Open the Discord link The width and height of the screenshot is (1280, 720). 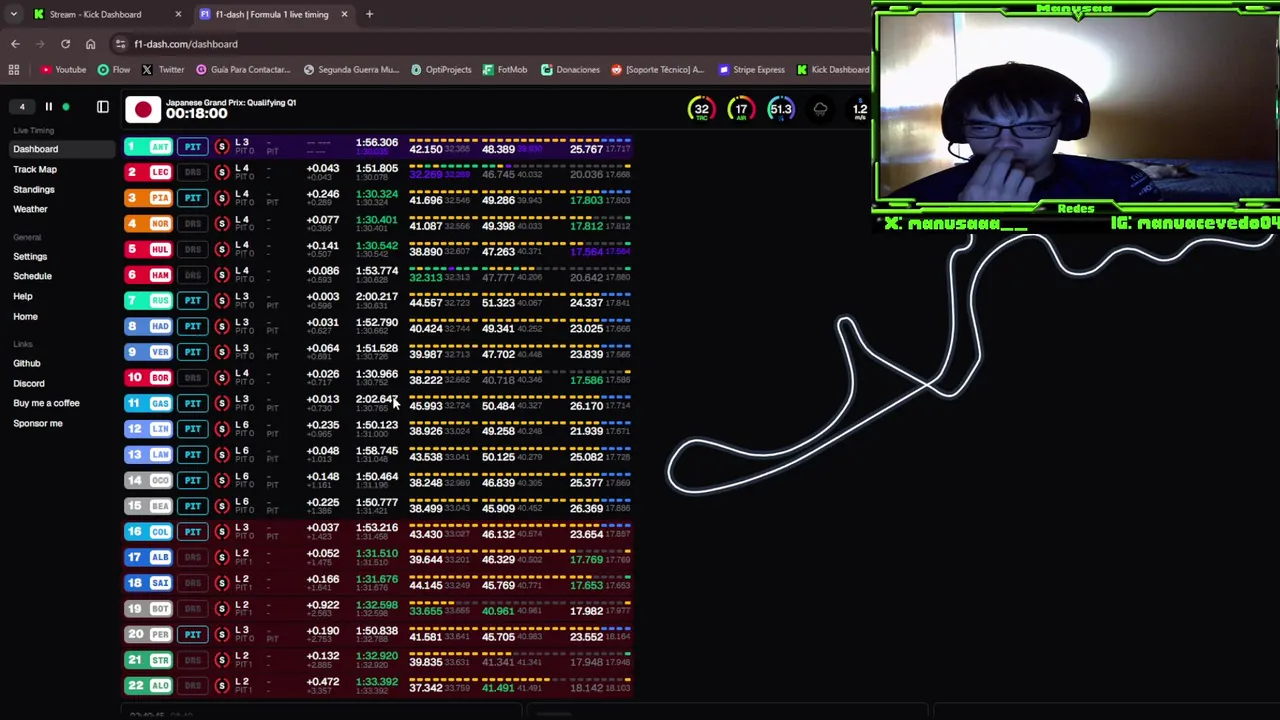29,383
